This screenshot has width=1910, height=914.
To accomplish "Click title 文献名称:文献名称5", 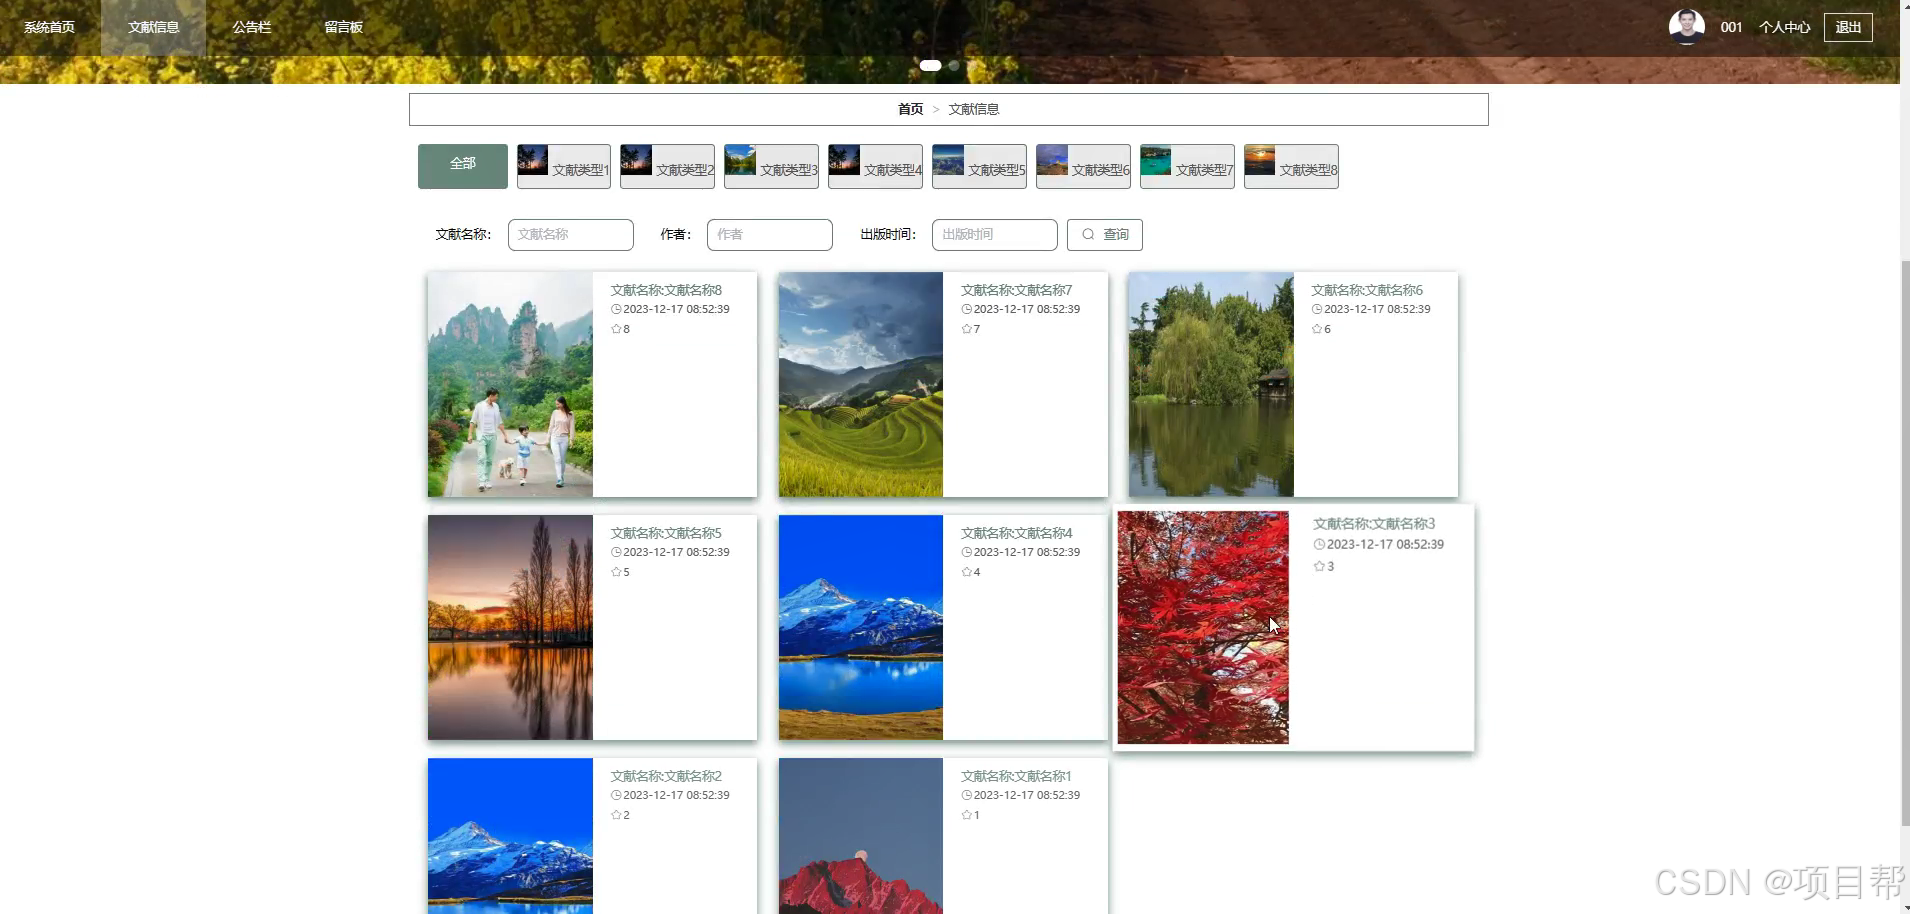I will coord(666,533).
